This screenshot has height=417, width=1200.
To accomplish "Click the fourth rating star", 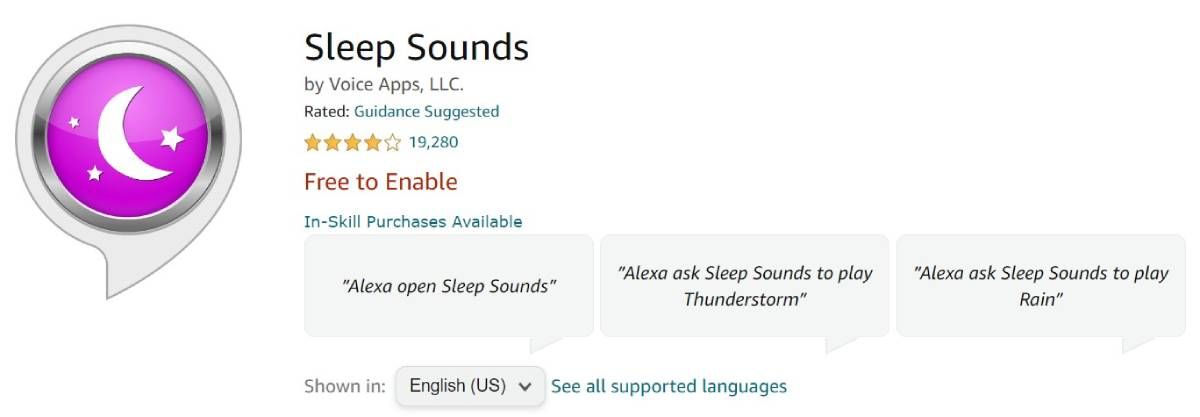I will click(373, 142).
